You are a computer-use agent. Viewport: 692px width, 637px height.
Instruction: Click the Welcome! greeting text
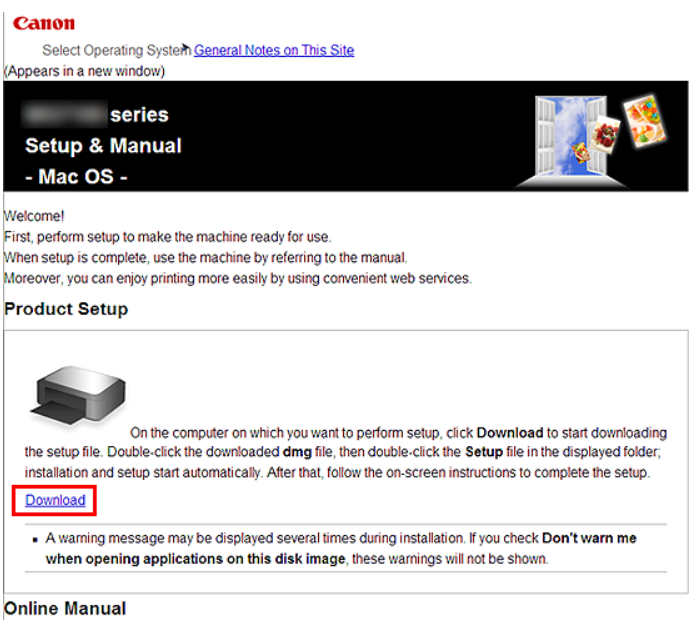pos(34,216)
